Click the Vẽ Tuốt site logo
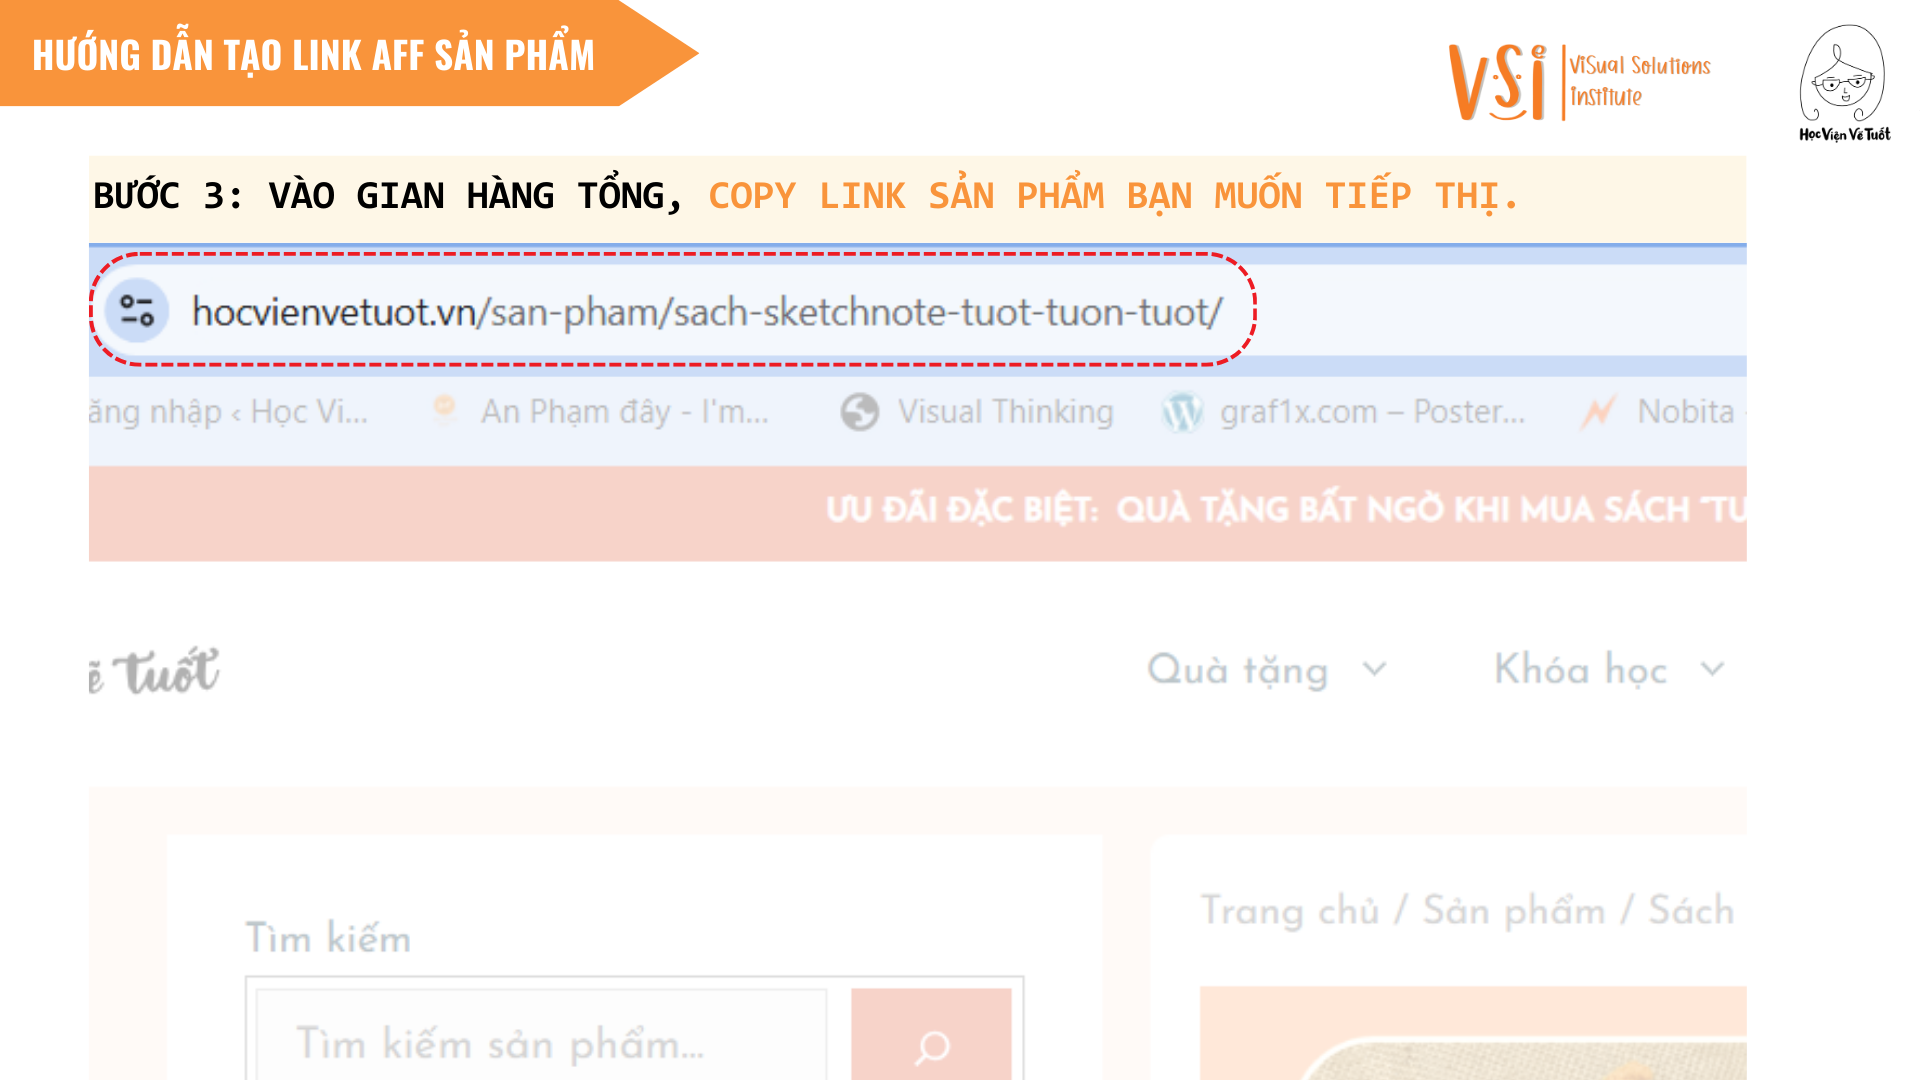This screenshot has height=1080, width=1920. click(155, 671)
